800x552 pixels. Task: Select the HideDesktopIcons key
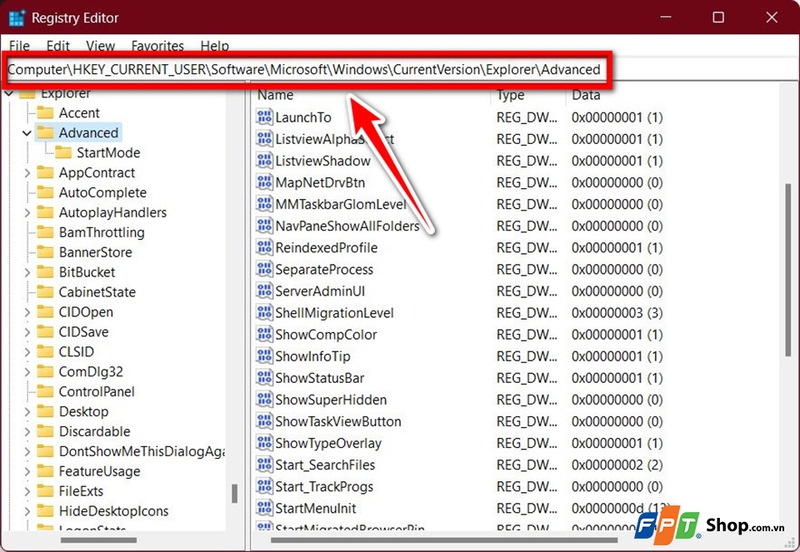[x=113, y=511]
